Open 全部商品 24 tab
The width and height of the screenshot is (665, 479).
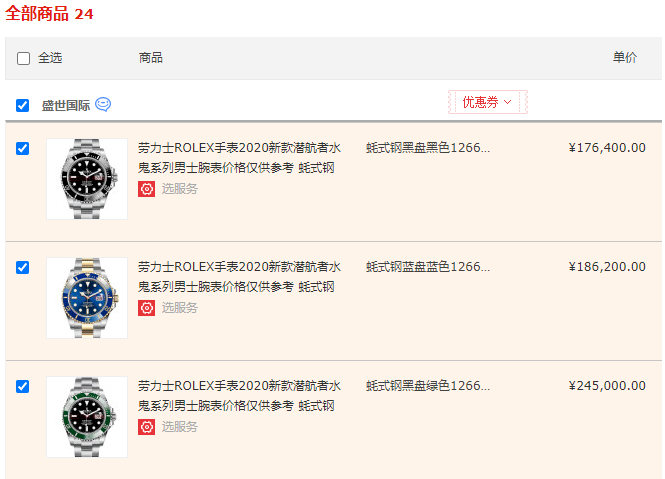49,14
